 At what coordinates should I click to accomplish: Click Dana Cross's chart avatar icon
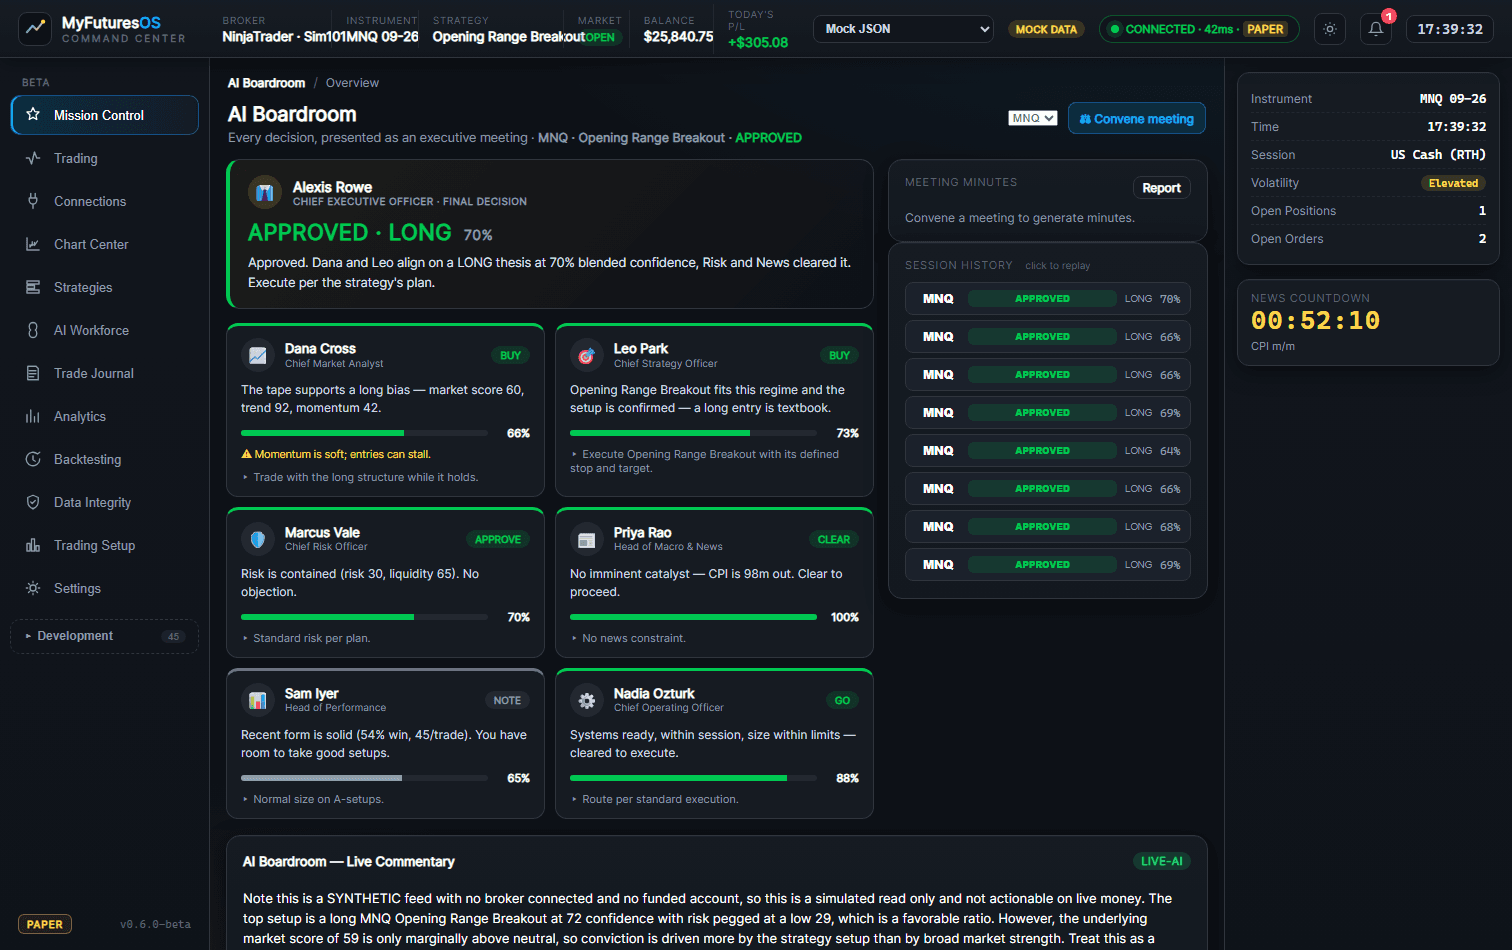pos(258,355)
